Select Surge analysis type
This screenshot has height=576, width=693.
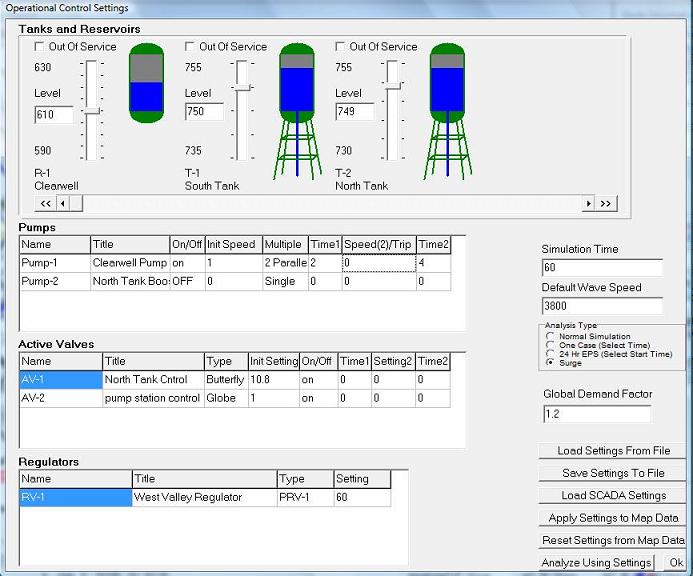550,363
